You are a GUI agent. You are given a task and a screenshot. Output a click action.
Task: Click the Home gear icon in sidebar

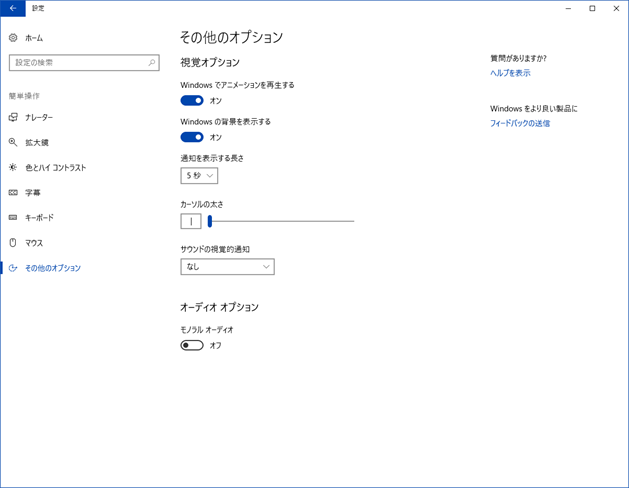(x=13, y=37)
